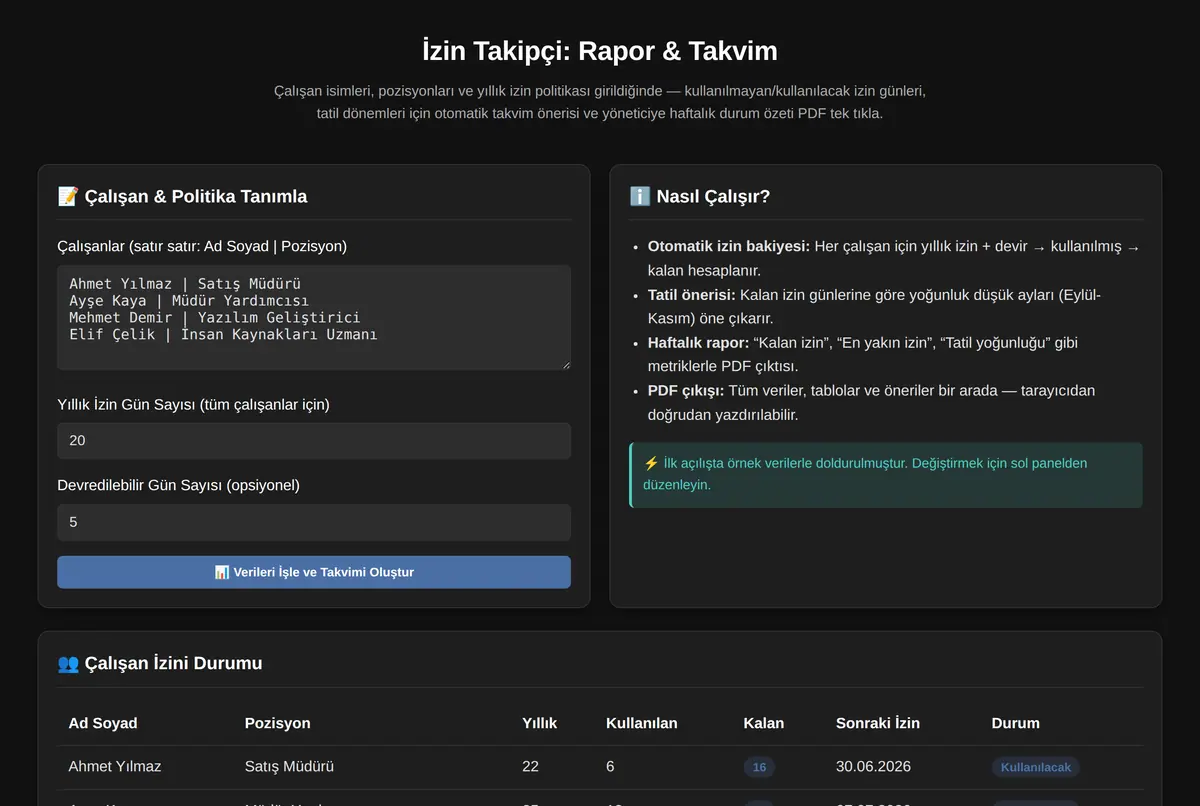Click the 'İlk açılışta örnek verilerle doldurulmuştur' notice

(x=885, y=474)
